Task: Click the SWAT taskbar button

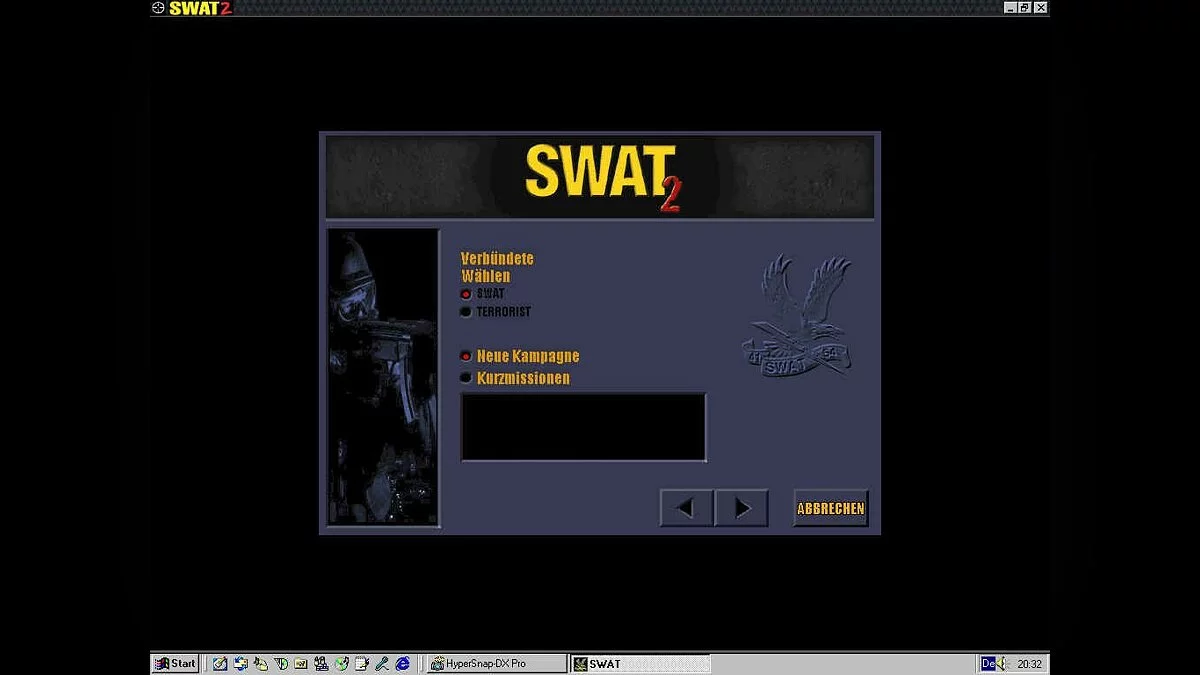Action: coord(640,663)
